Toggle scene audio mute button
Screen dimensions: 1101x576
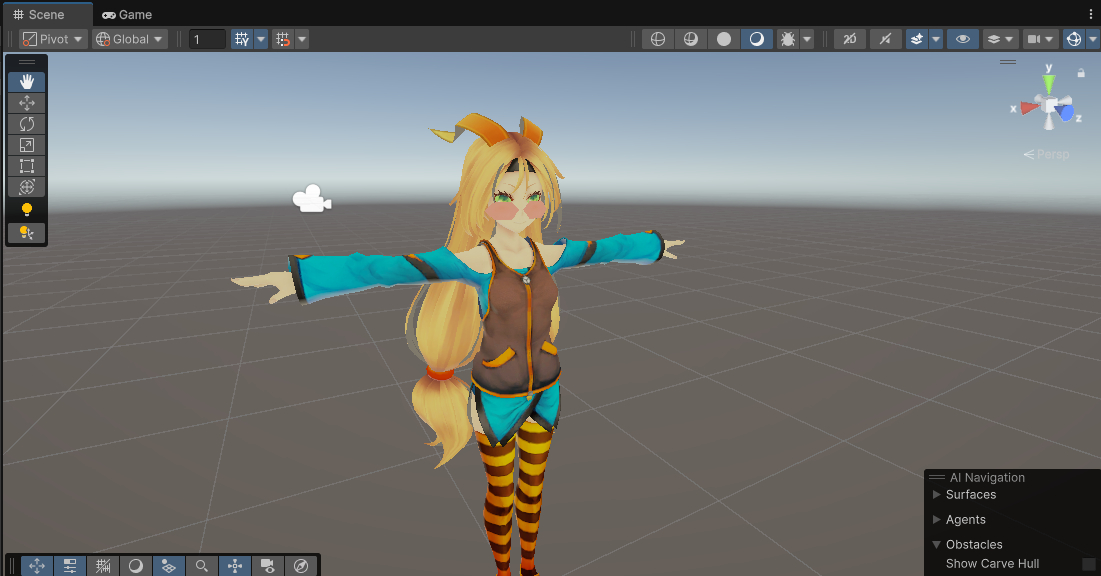885,39
